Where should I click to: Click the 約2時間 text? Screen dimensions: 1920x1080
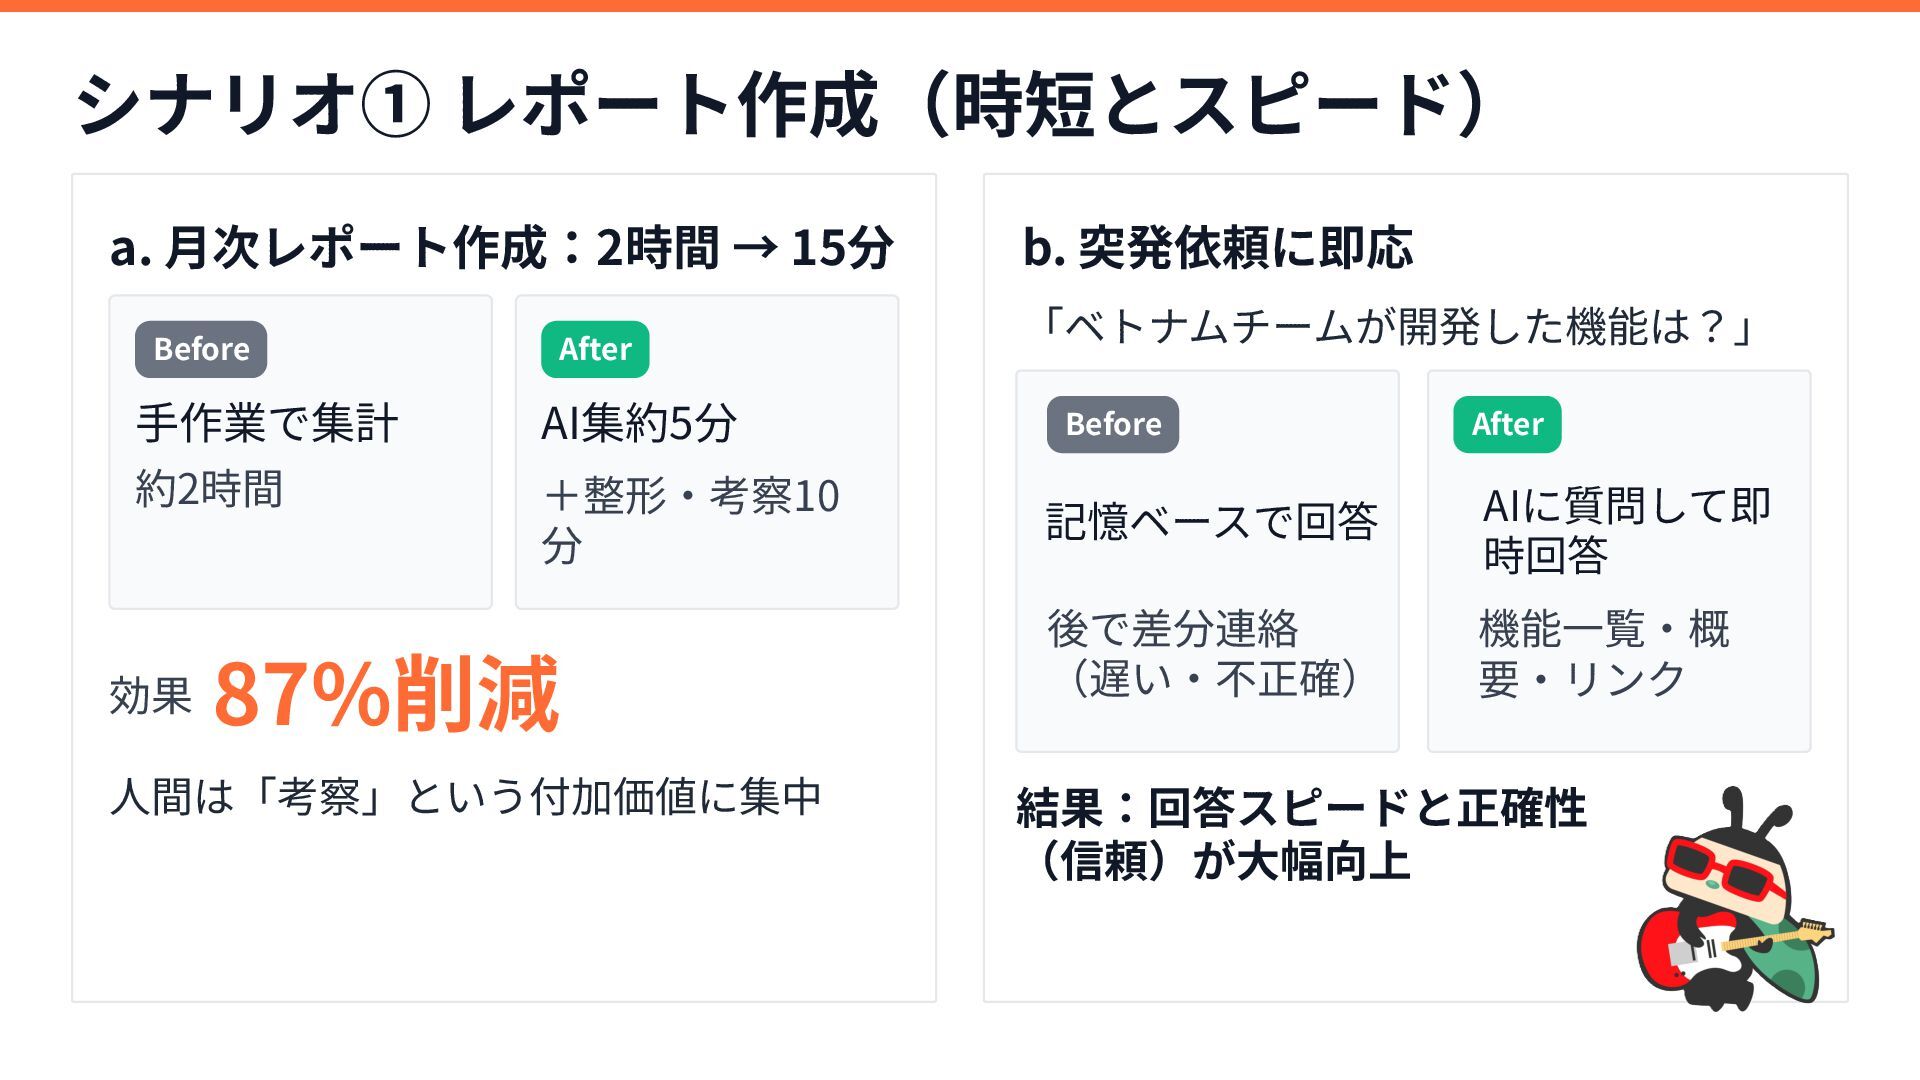click(x=209, y=489)
